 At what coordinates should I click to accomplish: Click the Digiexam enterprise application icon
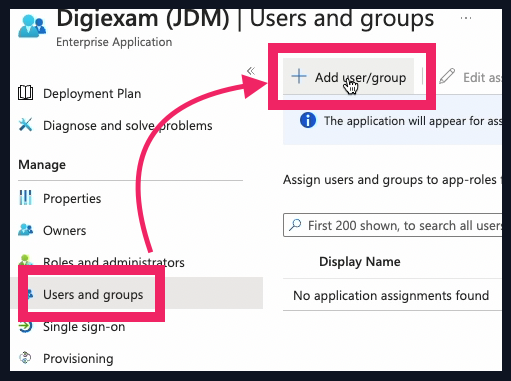point(32,26)
